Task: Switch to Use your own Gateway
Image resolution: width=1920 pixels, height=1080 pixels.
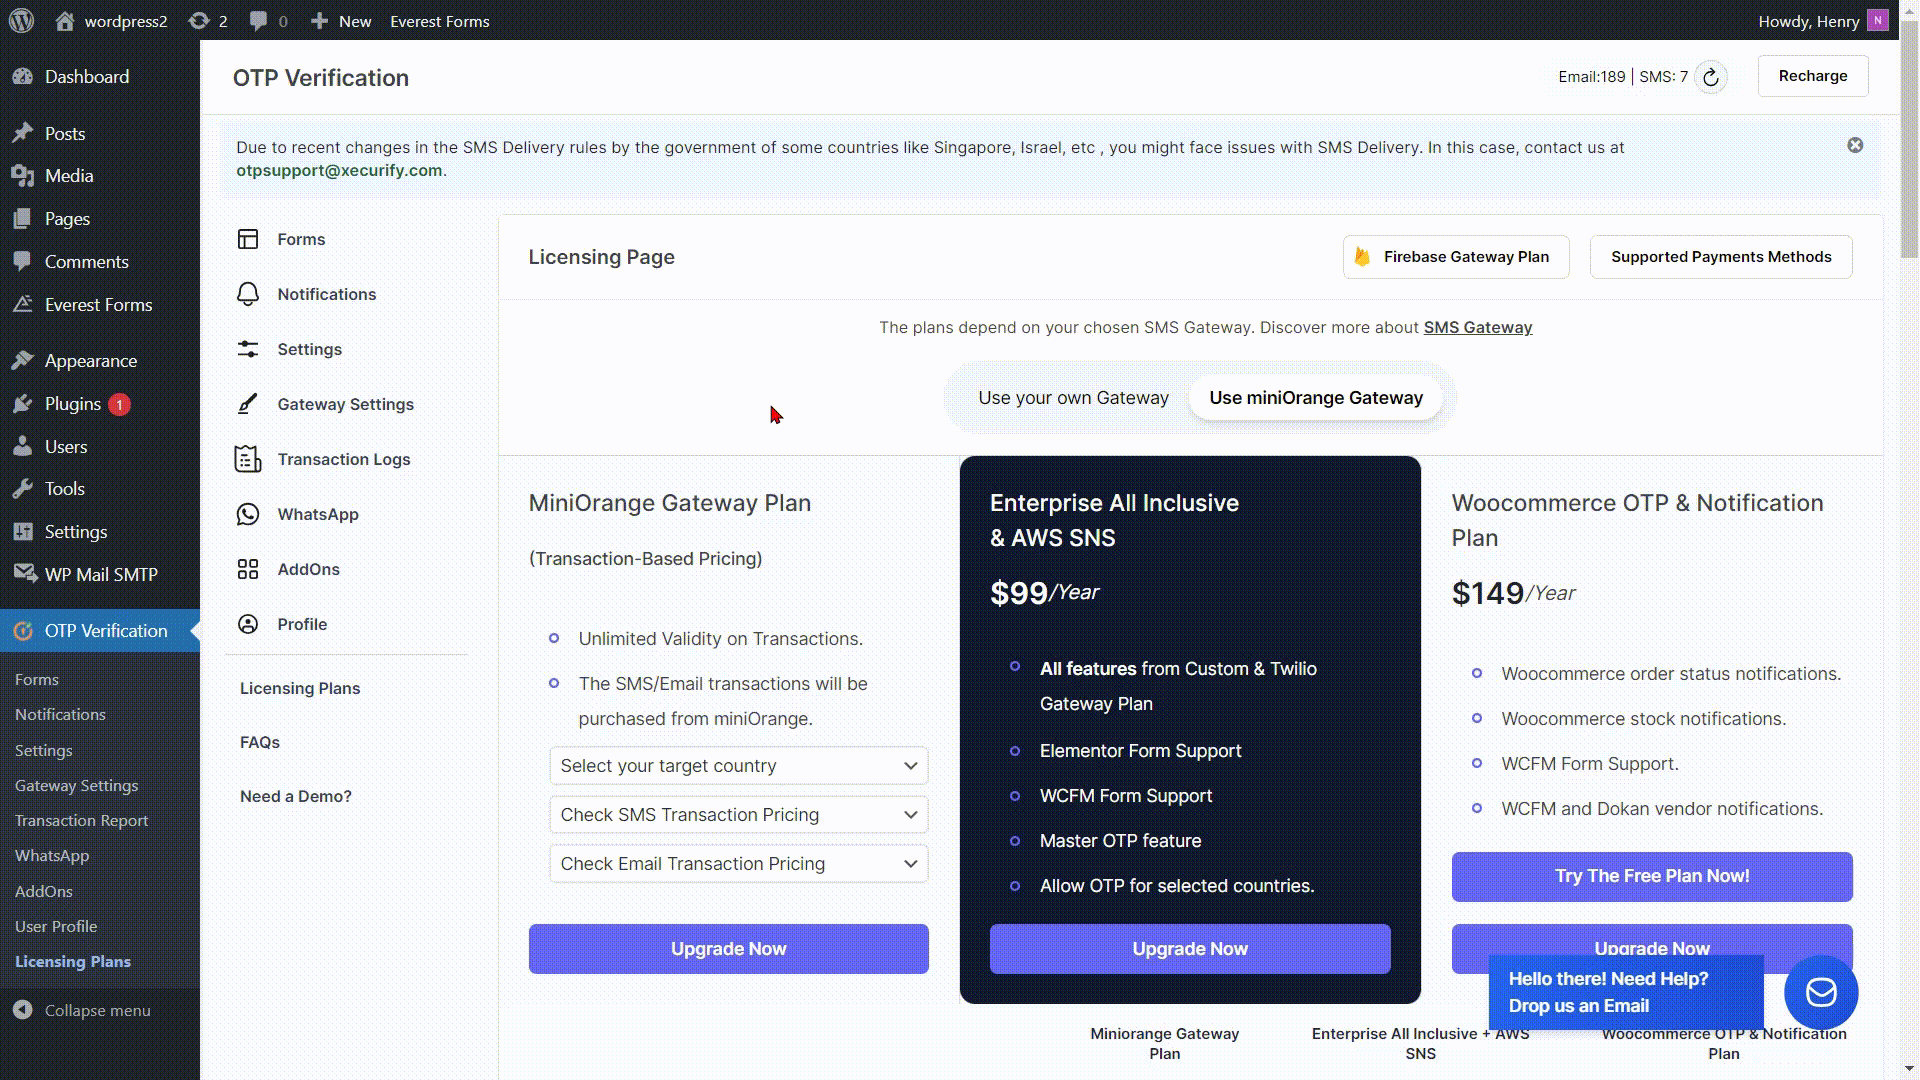Action: 1073,398
